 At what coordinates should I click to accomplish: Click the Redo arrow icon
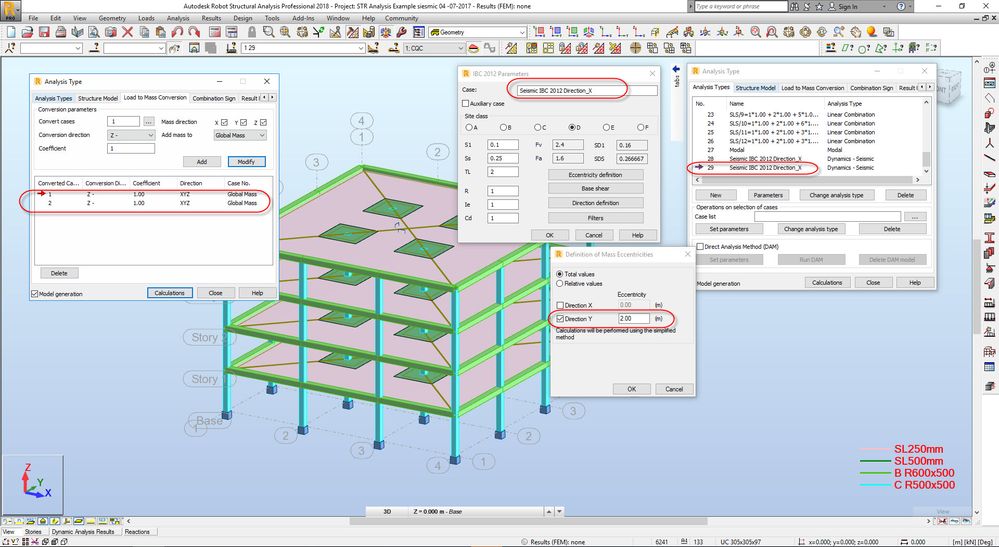click(x=194, y=32)
